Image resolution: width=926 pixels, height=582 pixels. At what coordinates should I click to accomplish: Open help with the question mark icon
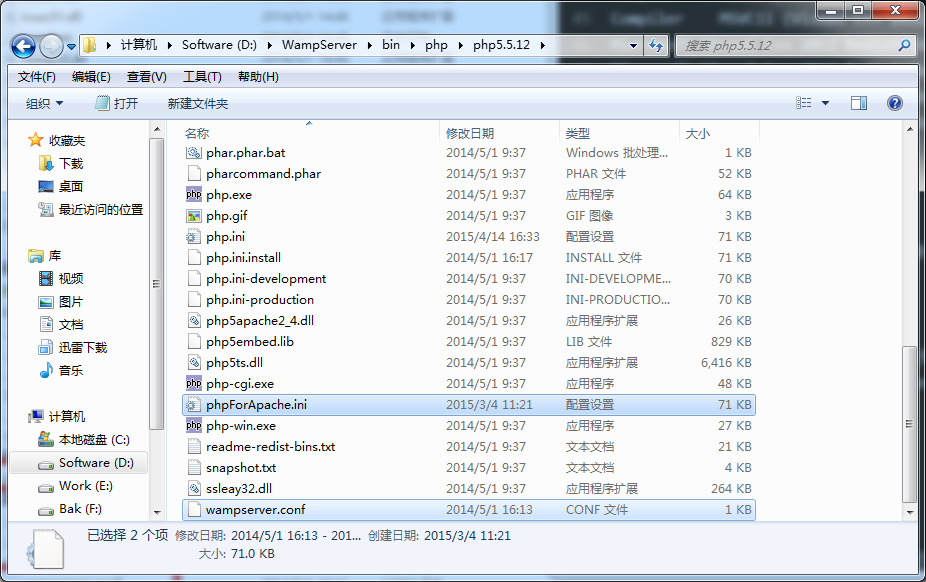click(x=895, y=103)
